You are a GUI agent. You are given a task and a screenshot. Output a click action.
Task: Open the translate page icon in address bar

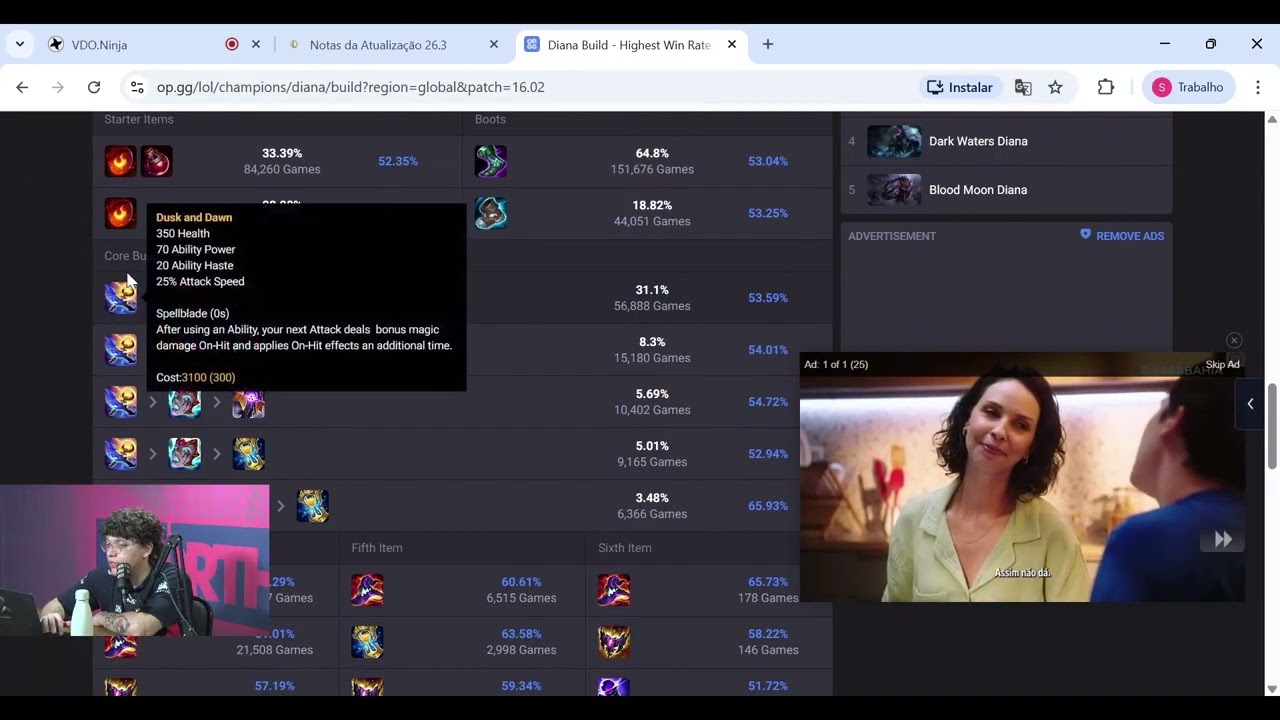(x=1023, y=87)
